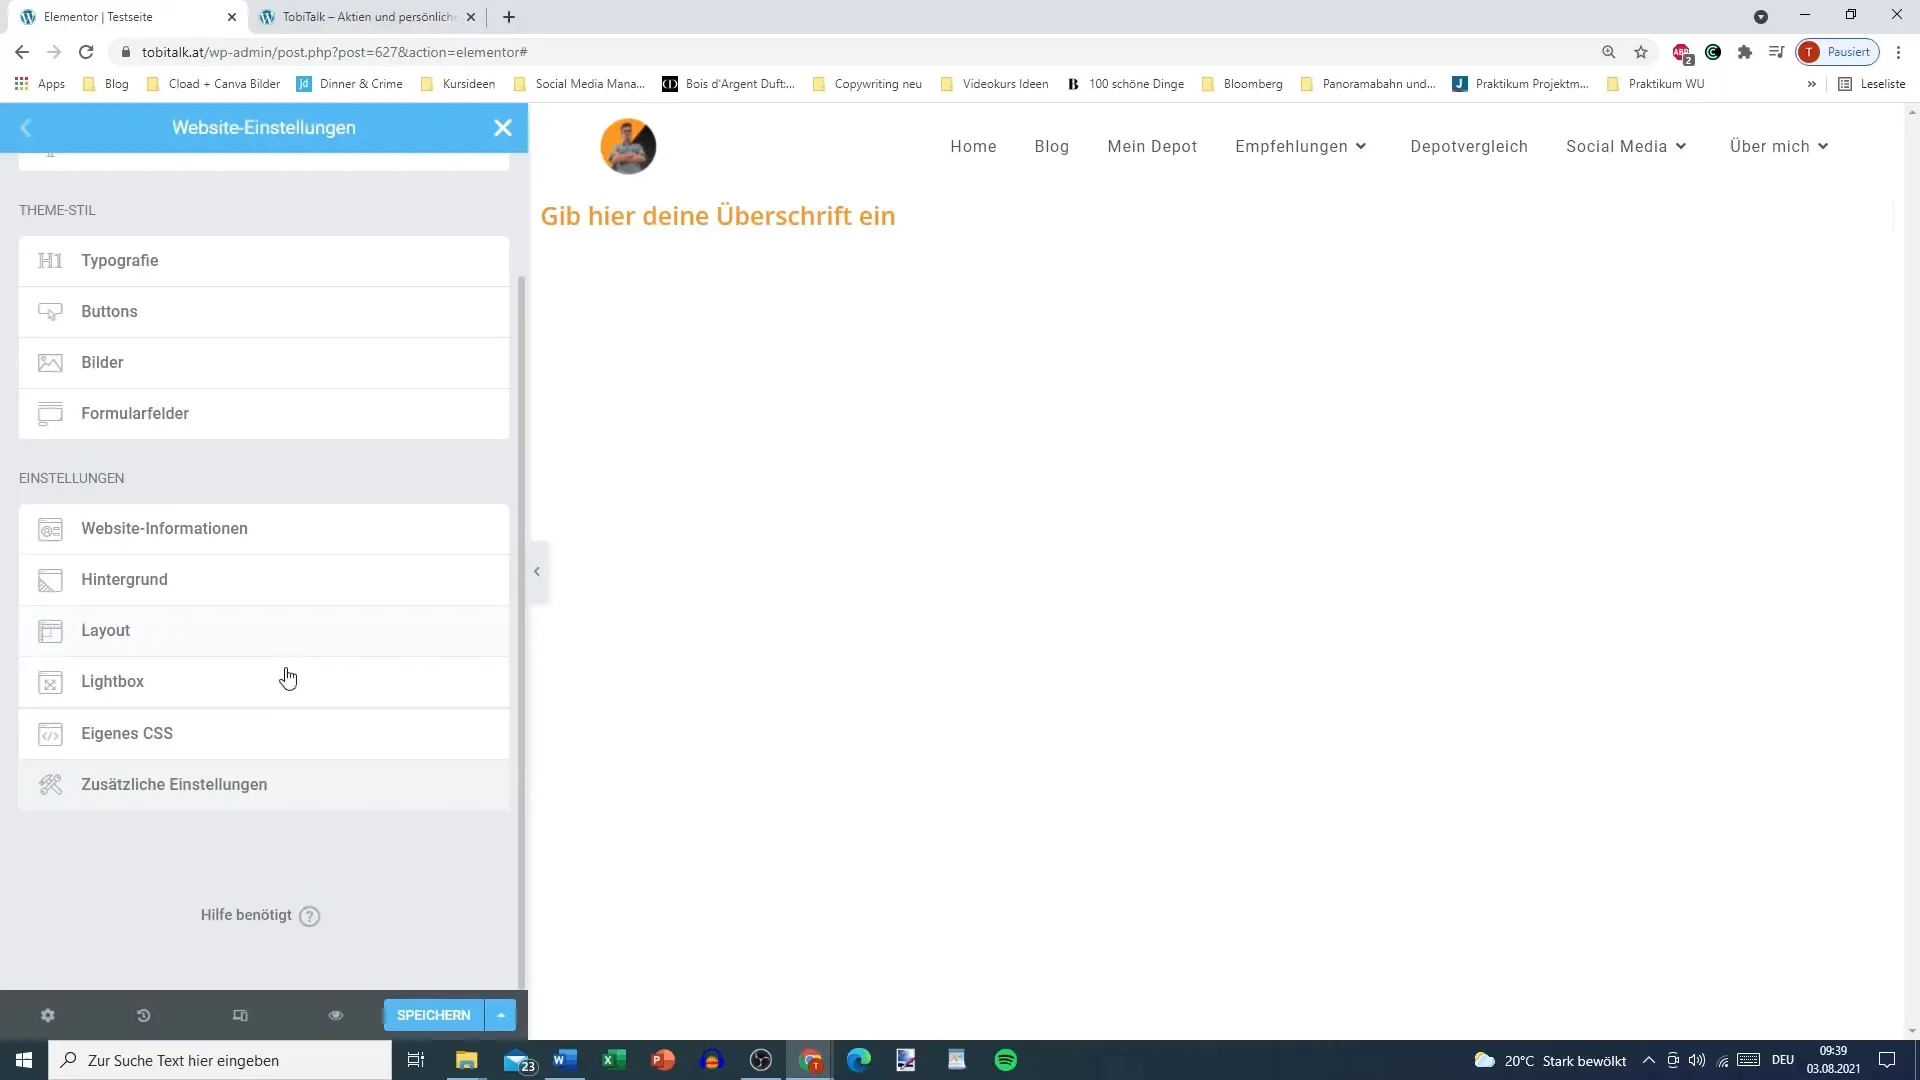The image size is (1920, 1080).
Task: Open Website-Informationen settings
Action: click(x=264, y=529)
